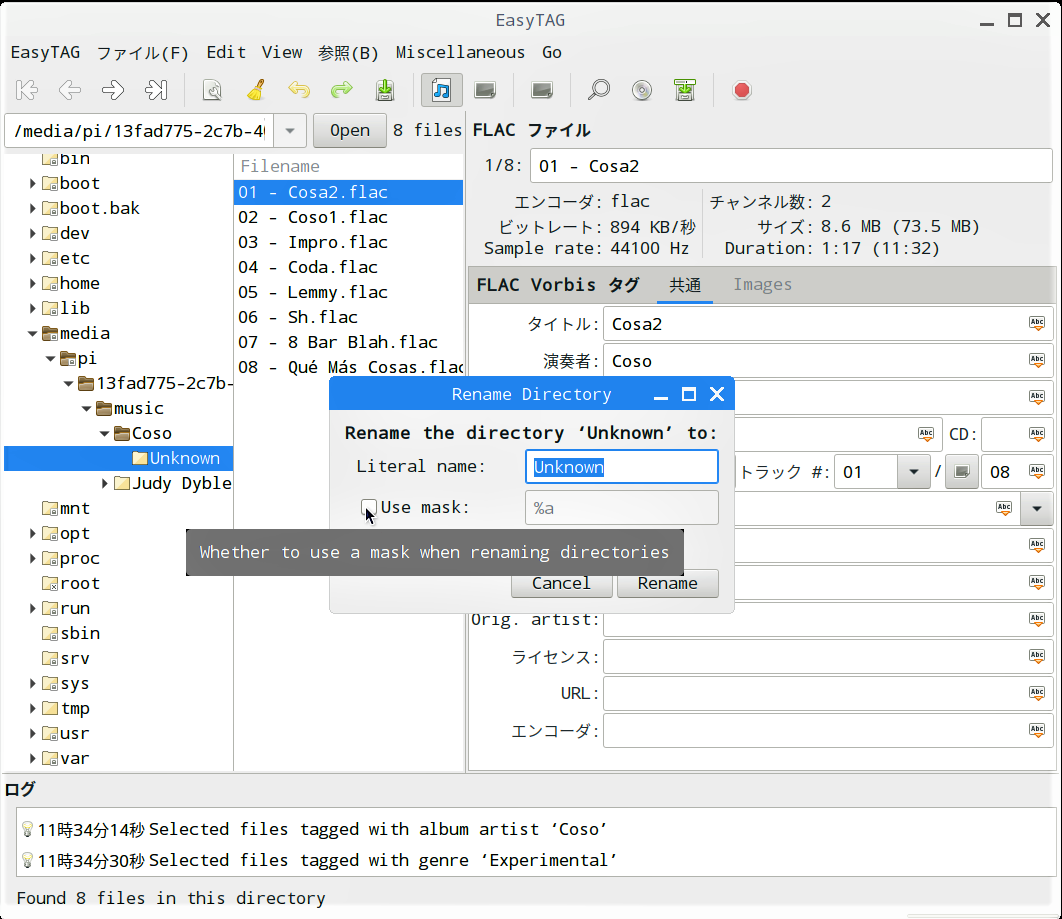1062x919 pixels.
Task: Collapse the media folder node
Action: tap(32, 334)
